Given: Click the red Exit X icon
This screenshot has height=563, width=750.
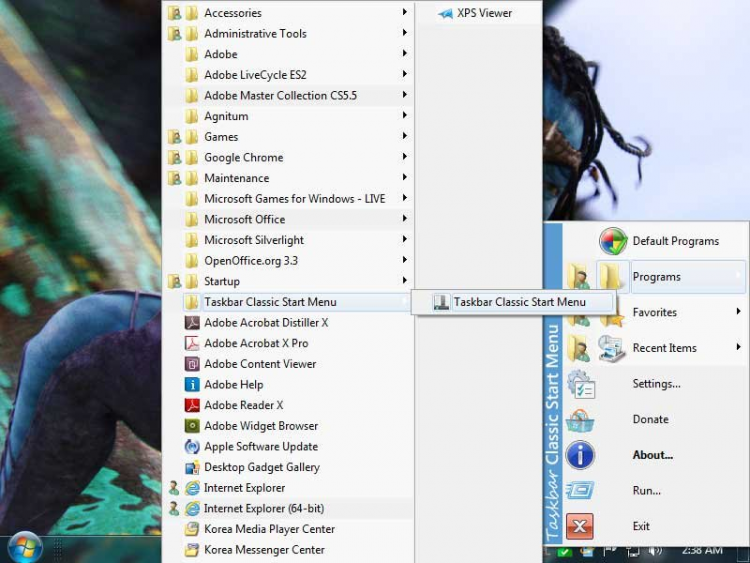Looking at the screenshot, I should click(580, 526).
